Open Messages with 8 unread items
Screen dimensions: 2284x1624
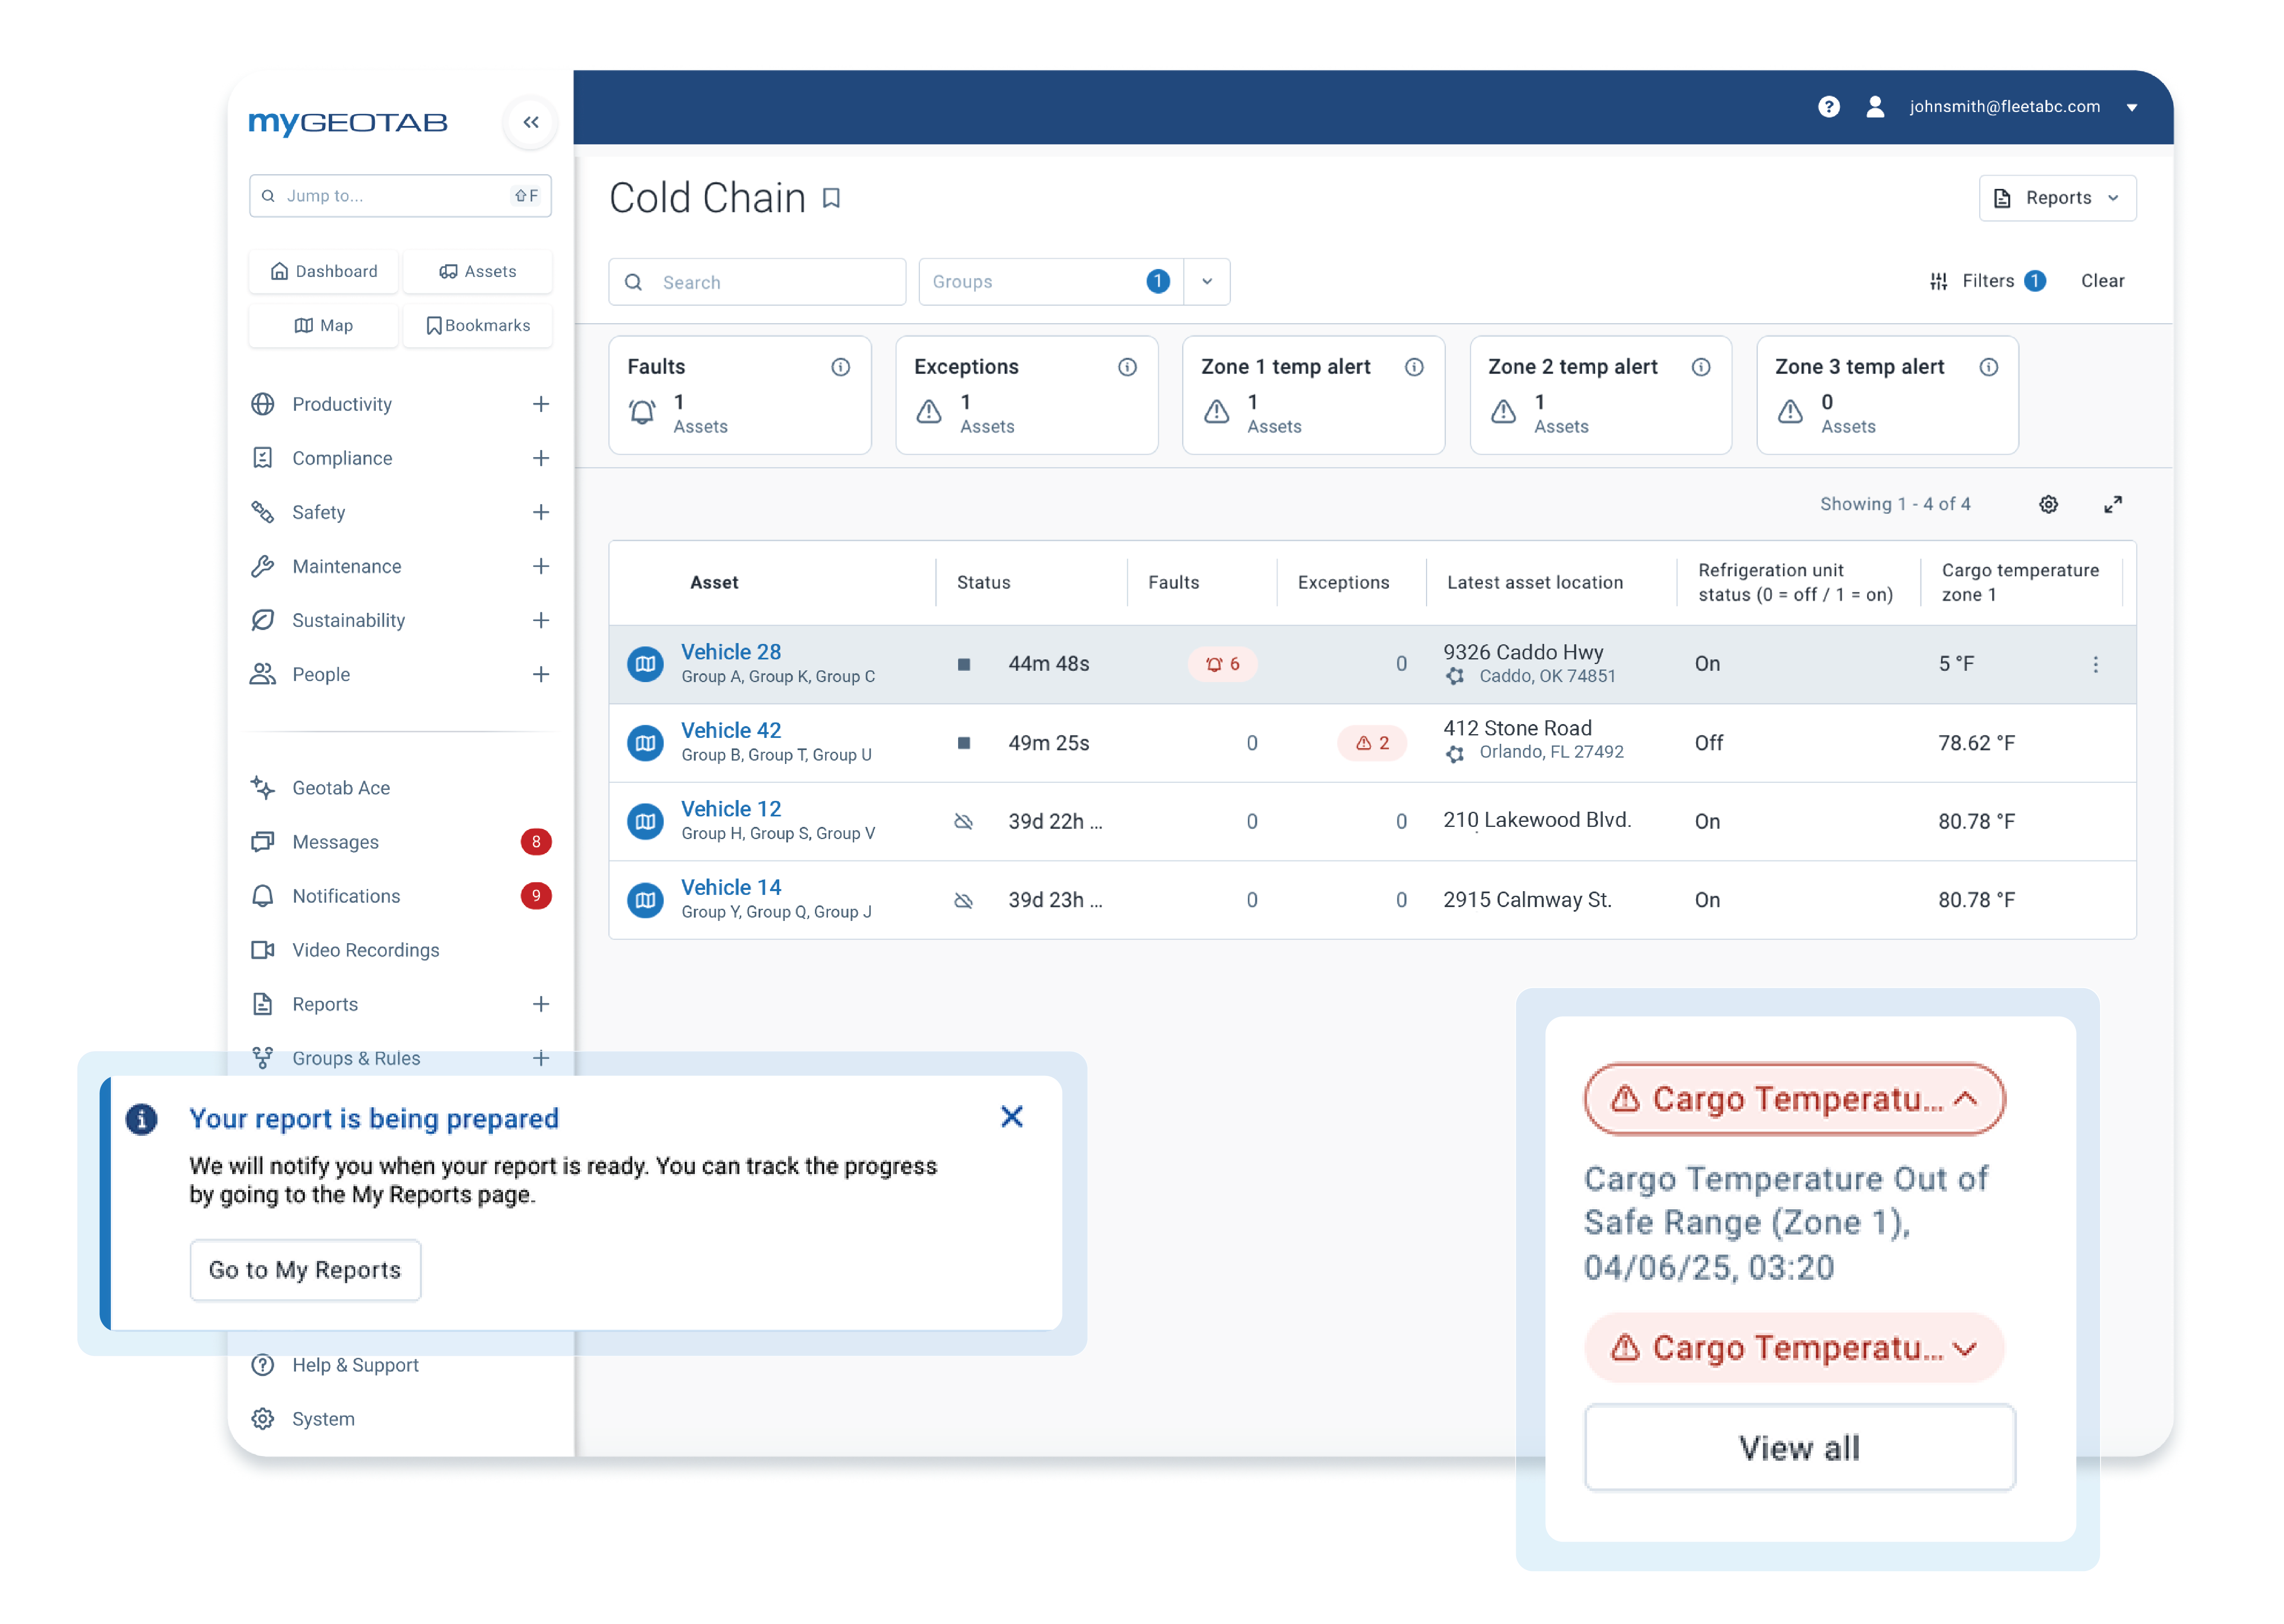pyautogui.click(x=335, y=842)
